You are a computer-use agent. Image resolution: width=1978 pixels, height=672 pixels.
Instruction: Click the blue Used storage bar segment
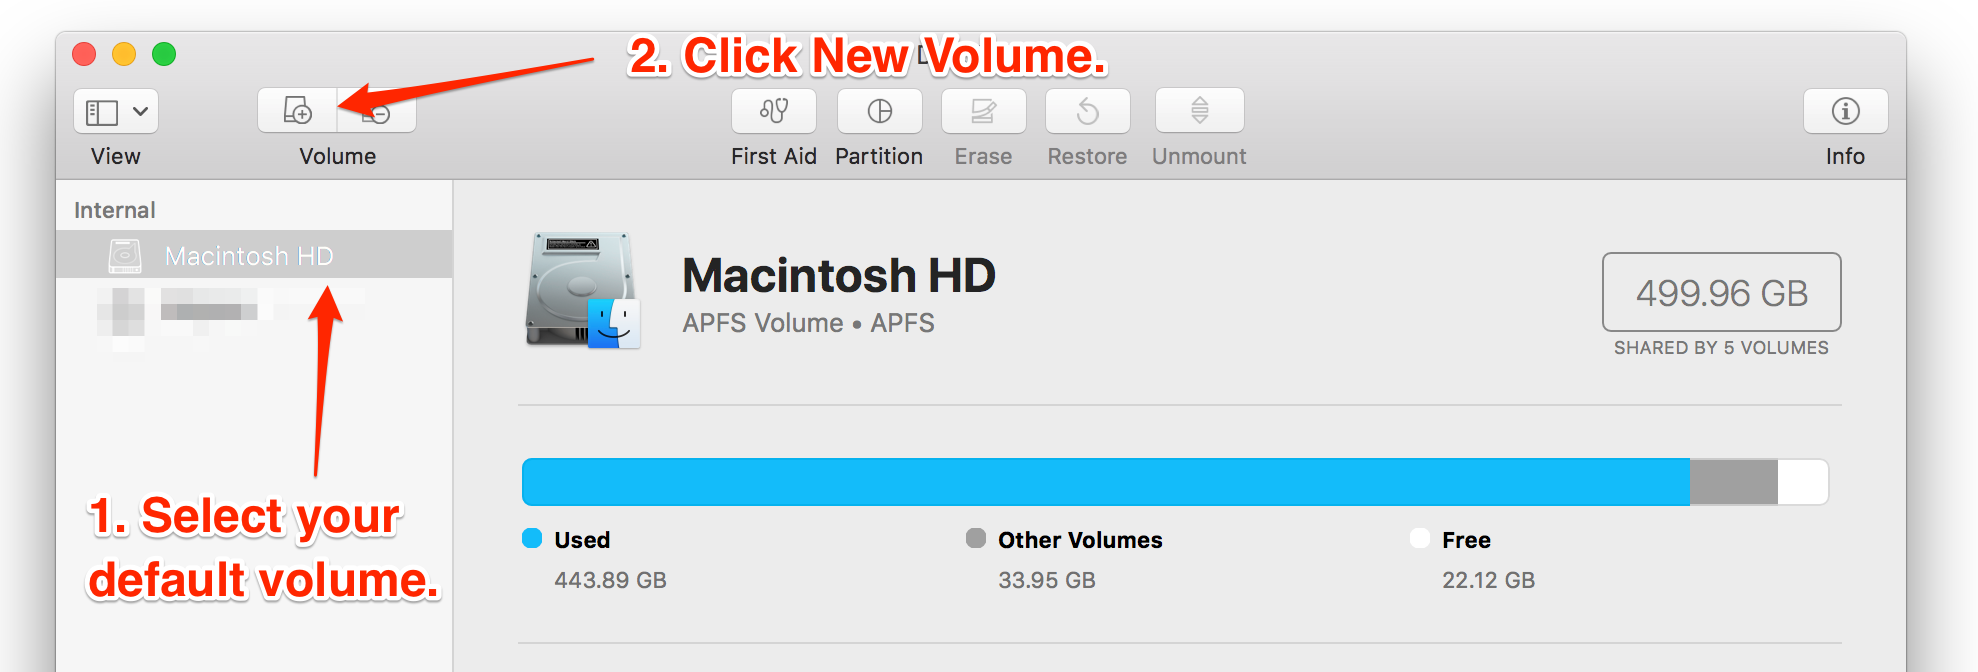1106,482
